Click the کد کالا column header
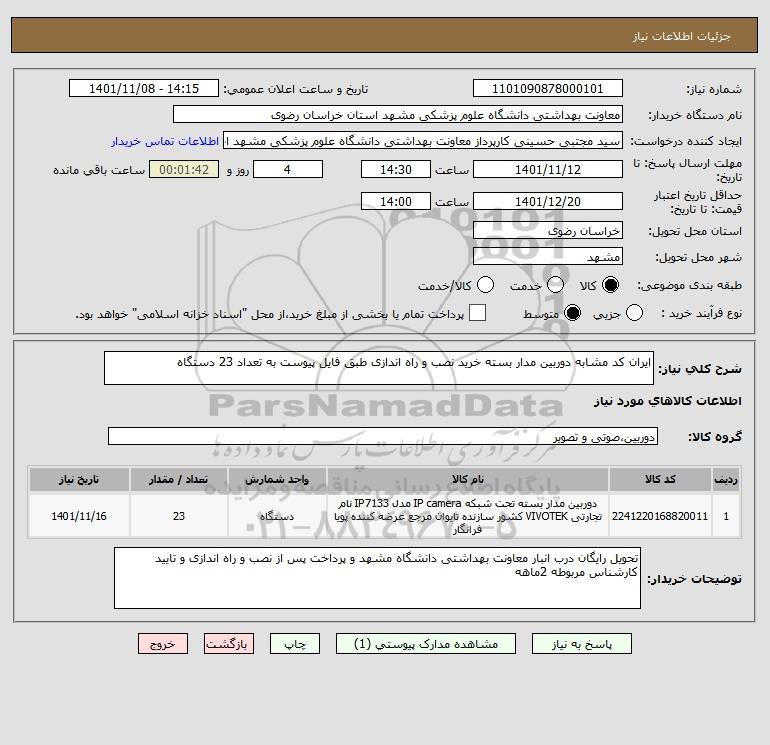This screenshot has width=770, height=745. [x=660, y=479]
